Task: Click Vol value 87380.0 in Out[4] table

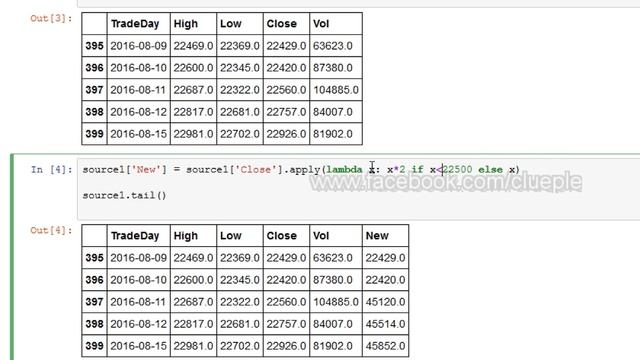Action: click(333, 280)
